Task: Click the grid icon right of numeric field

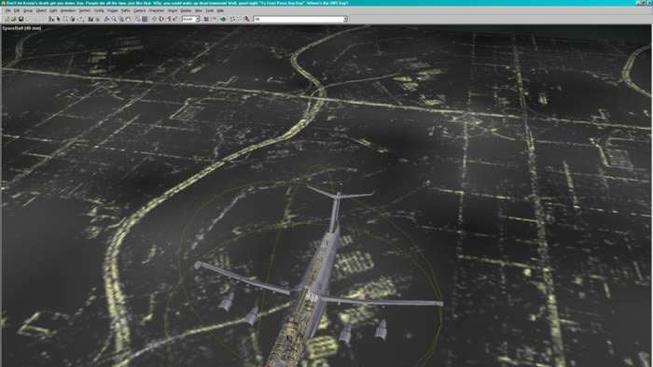Action: pos(206,19)
